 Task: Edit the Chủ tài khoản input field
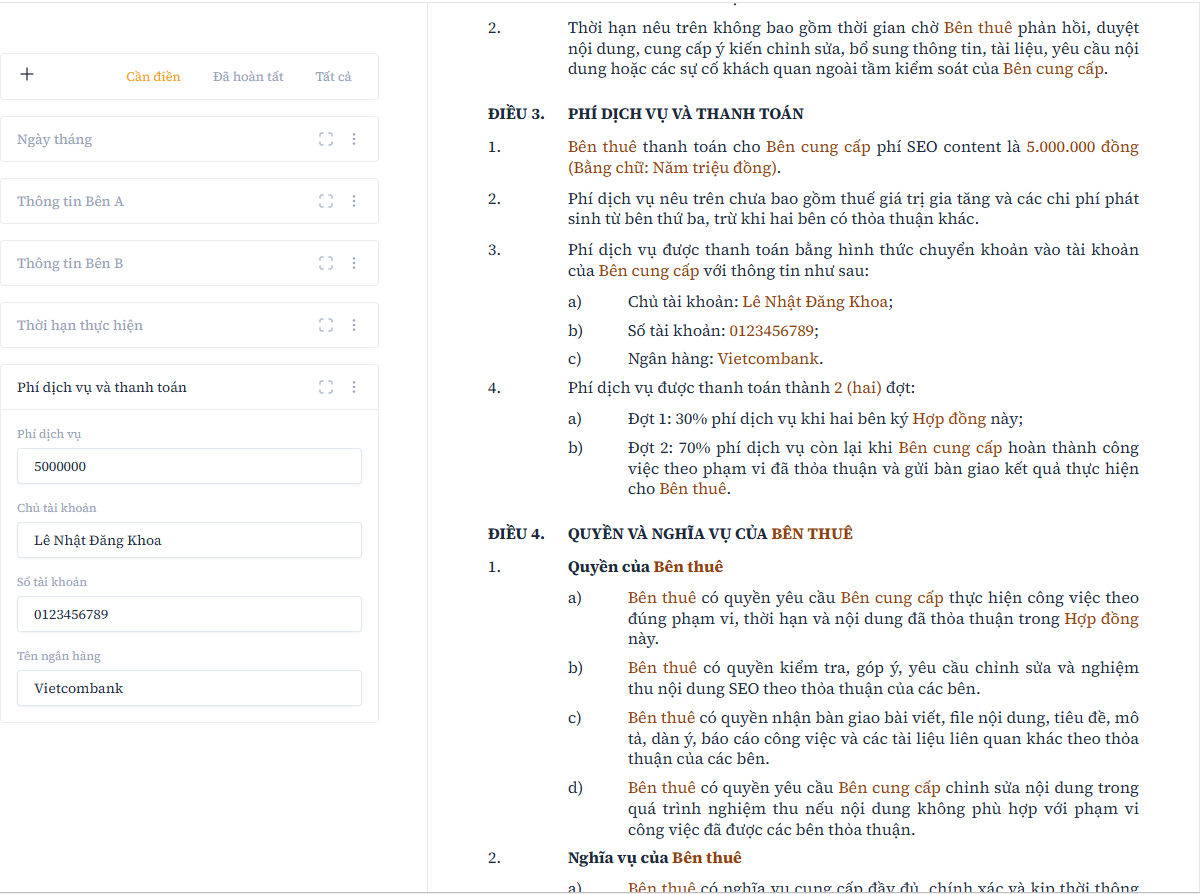point(189,540)
